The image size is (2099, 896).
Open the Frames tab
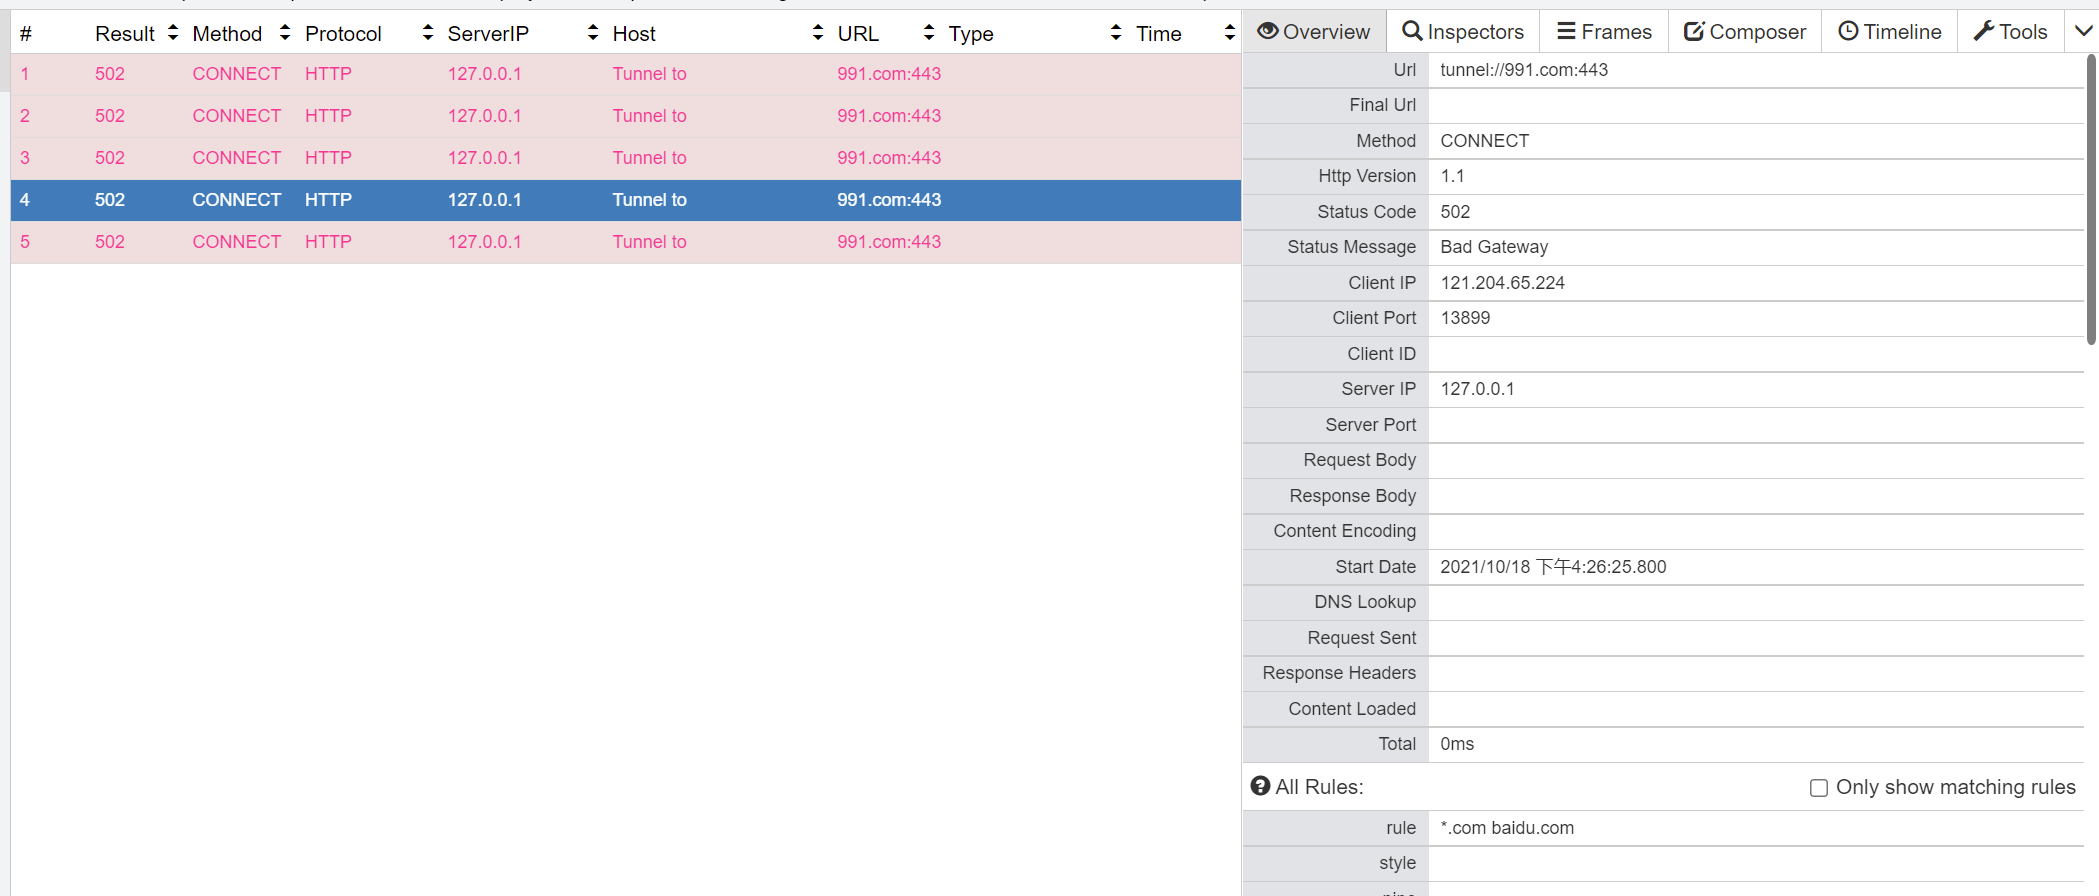coord(1604,32)
